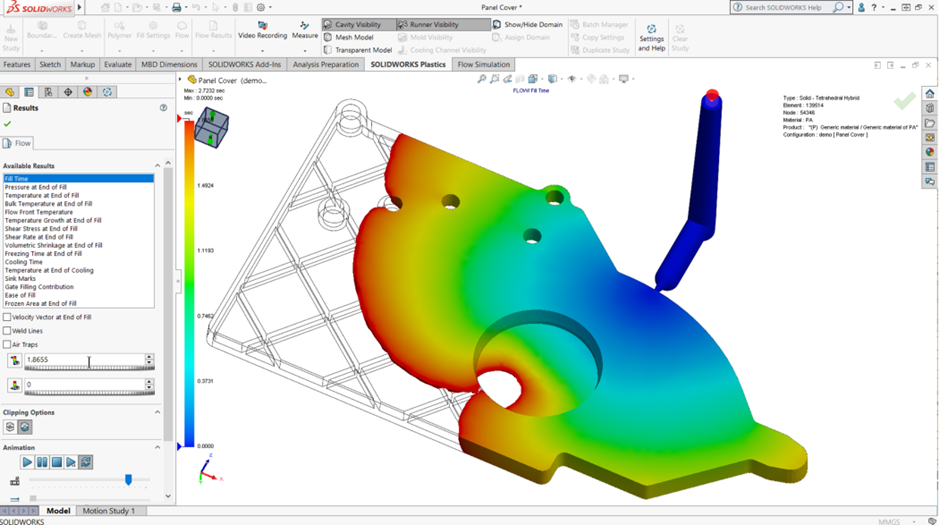
Task: Open the Motion Study 1 tab
Action: pyautogui.click(x=109, y=511)
